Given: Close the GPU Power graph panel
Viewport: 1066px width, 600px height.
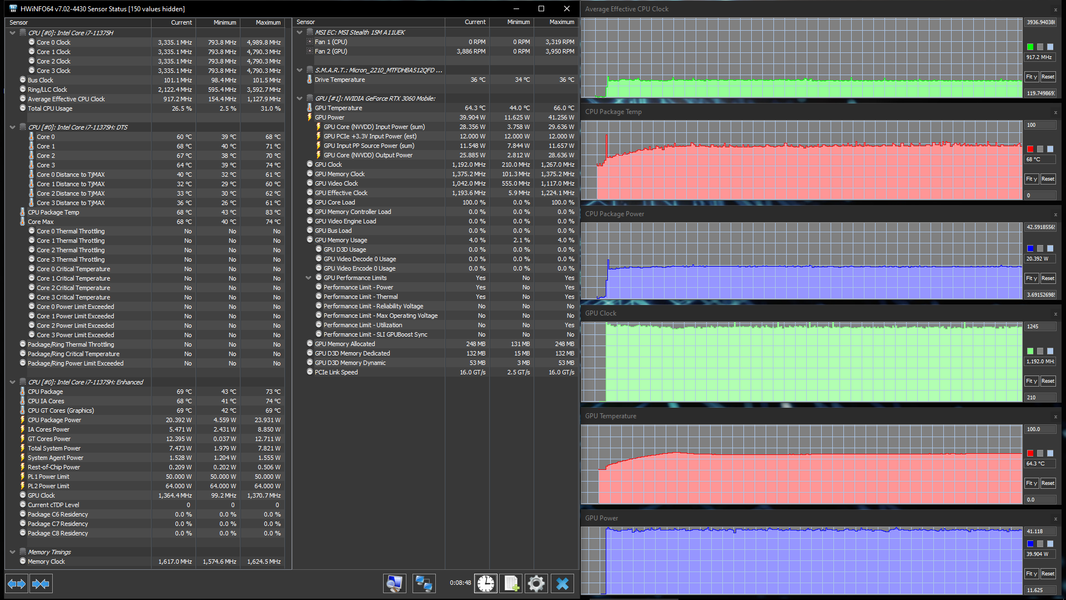Looking at the screenshot, I should click(1055, 518).
